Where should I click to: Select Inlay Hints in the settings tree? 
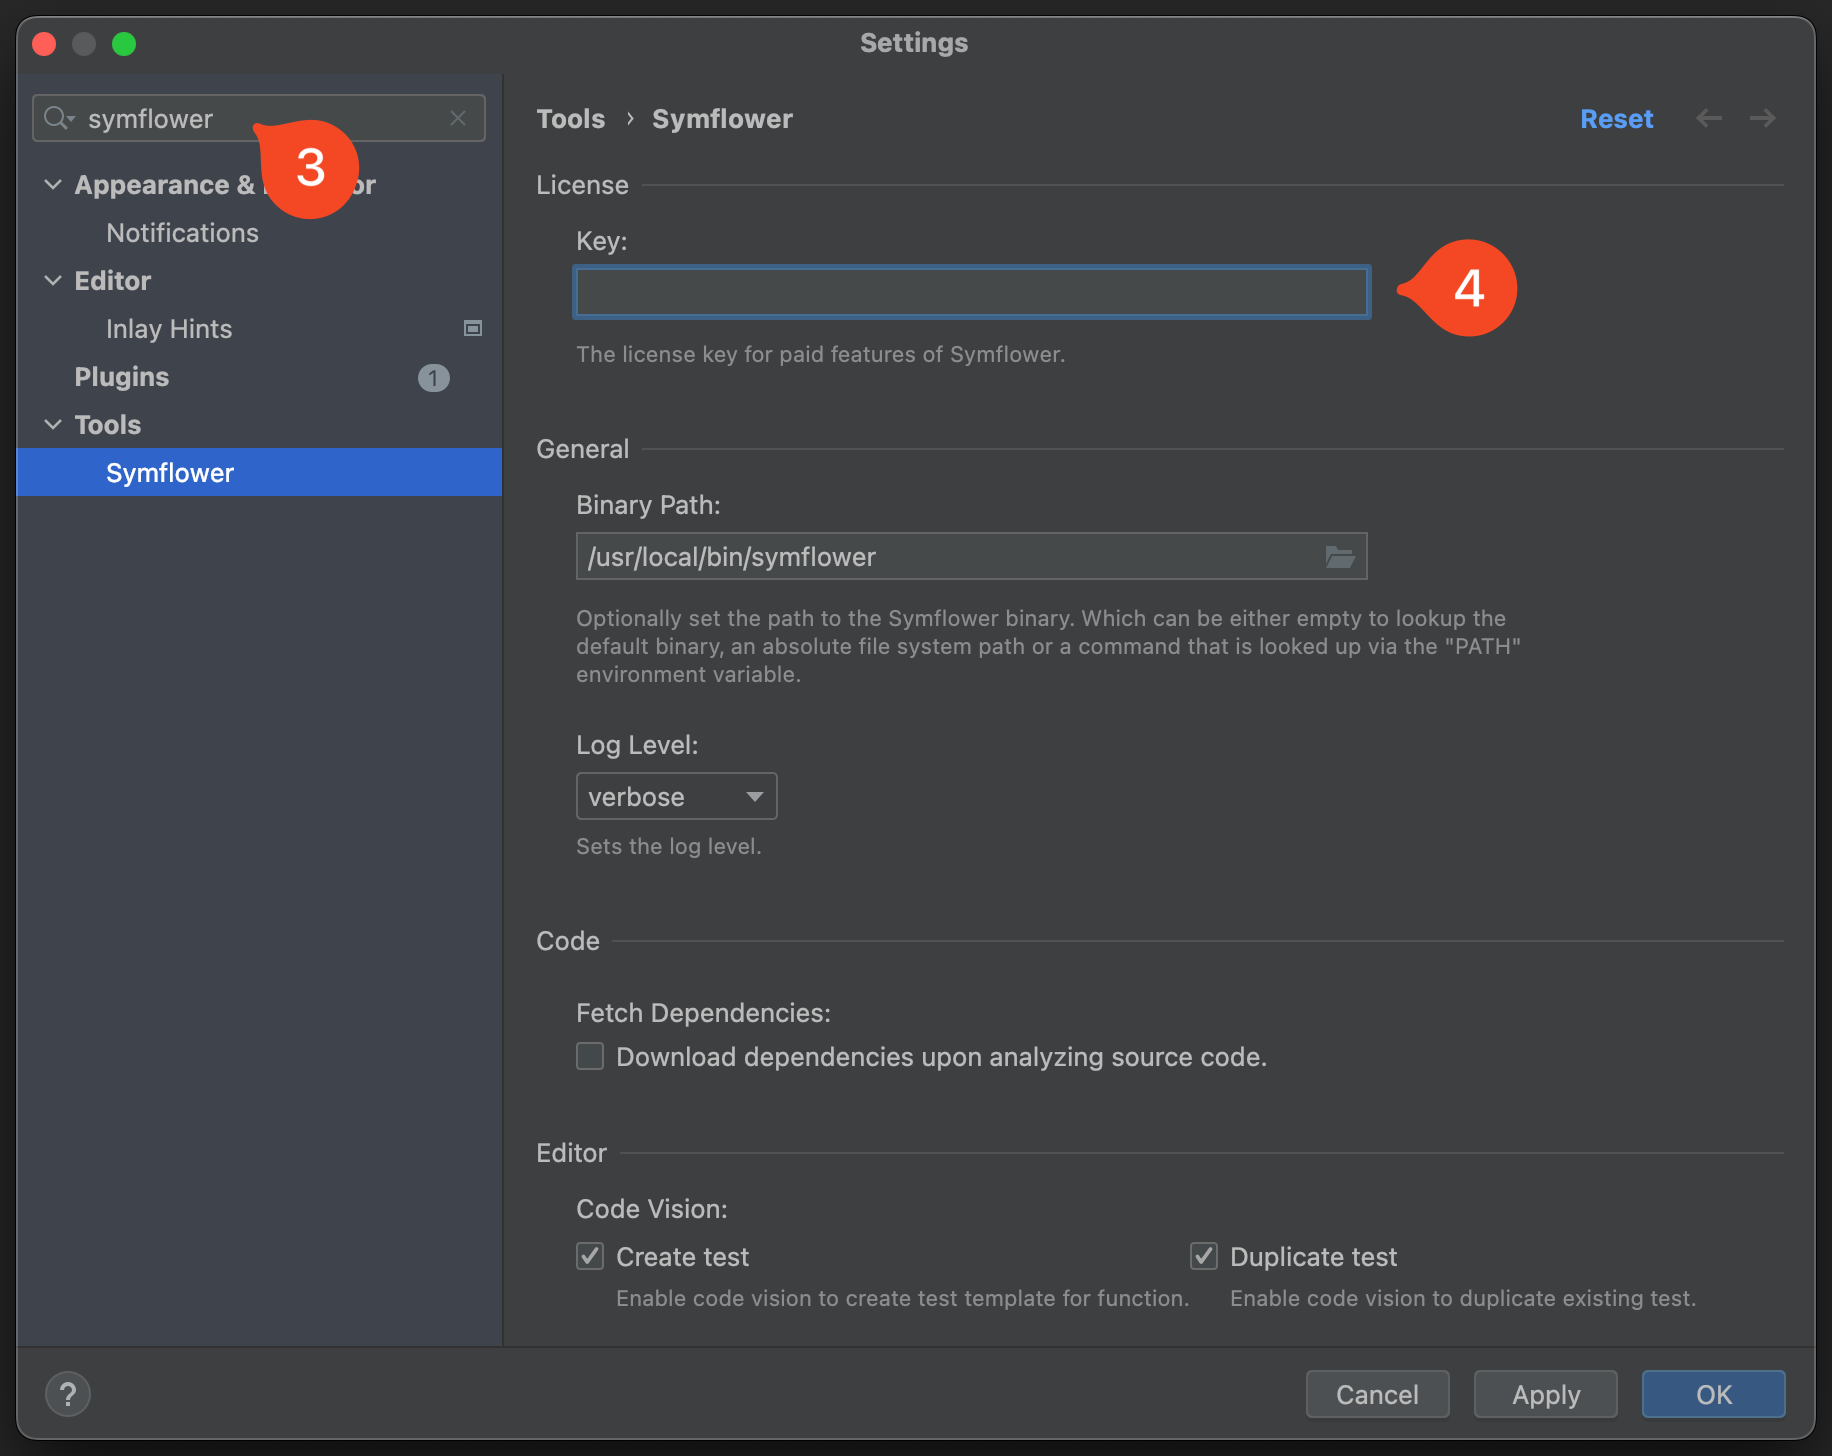169,328
